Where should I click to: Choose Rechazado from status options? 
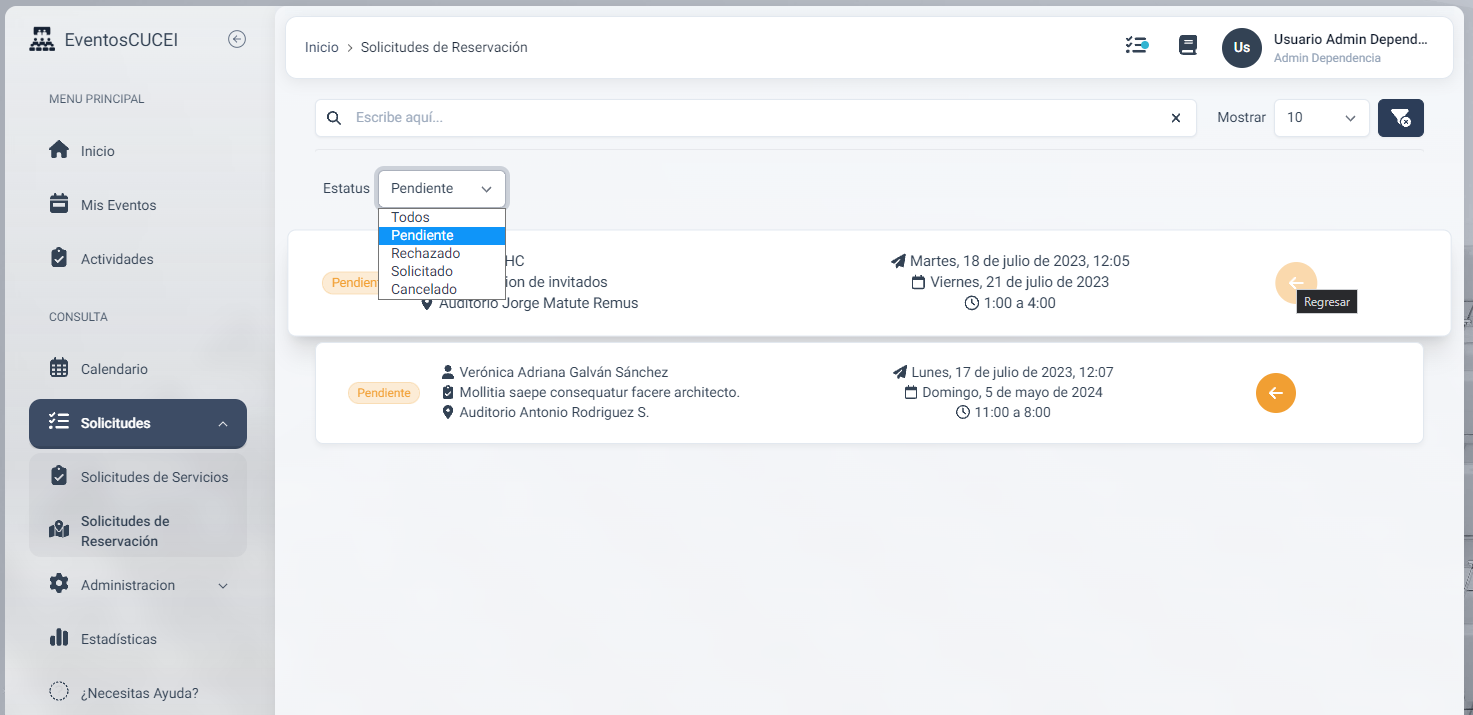(425, 253)
